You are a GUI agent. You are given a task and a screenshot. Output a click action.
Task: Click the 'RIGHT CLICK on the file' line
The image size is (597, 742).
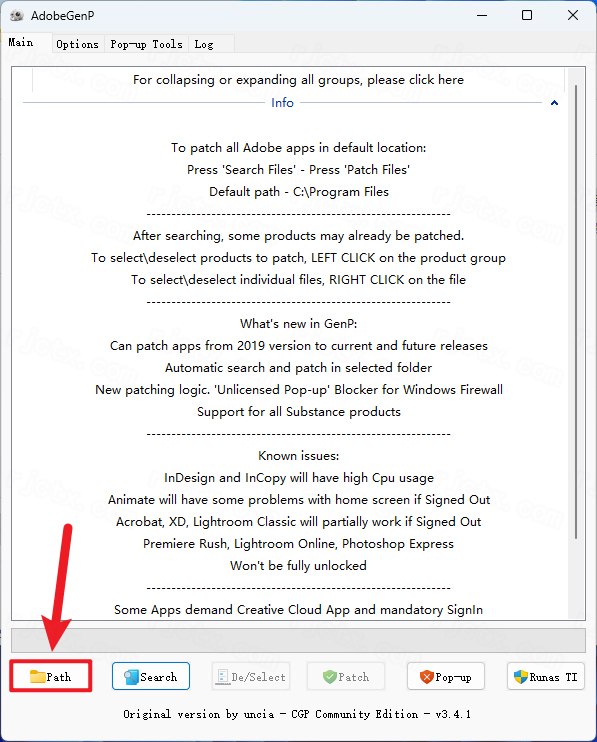click(298, 280)
